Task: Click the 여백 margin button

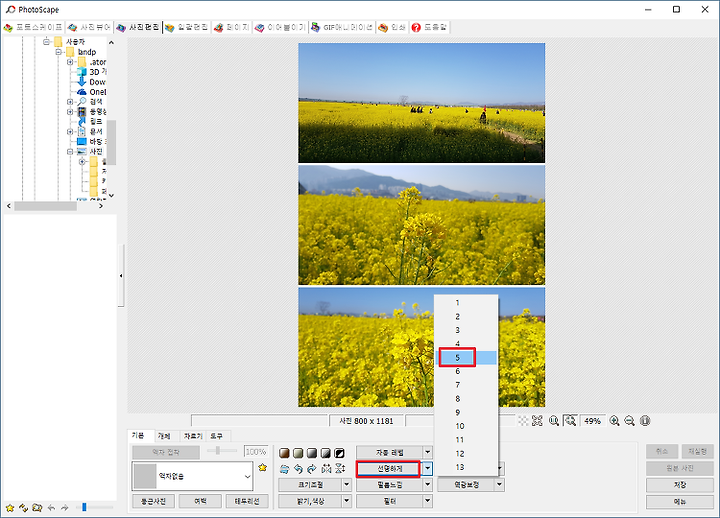Action: click(x=200, y=501)
